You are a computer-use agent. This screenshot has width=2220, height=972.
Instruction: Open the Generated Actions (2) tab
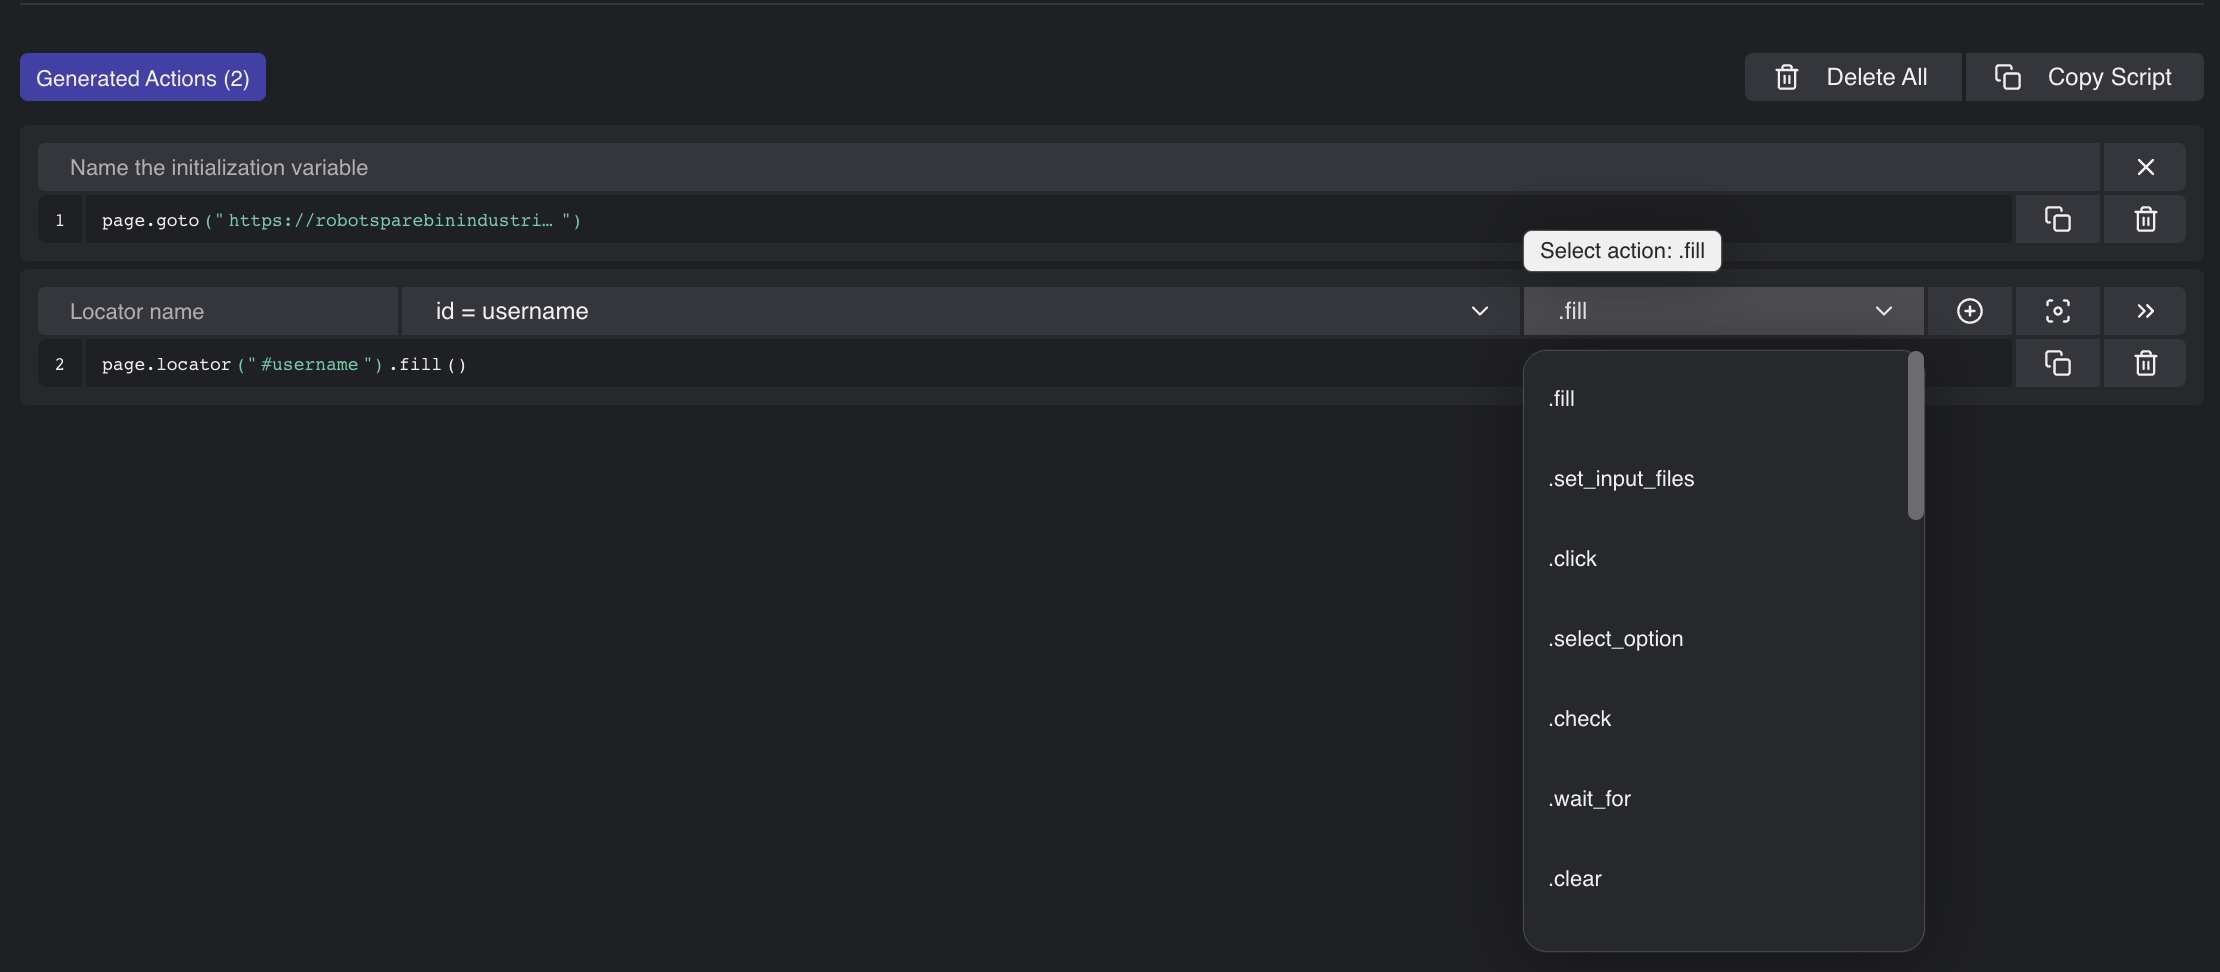click(x=143, y=77)
